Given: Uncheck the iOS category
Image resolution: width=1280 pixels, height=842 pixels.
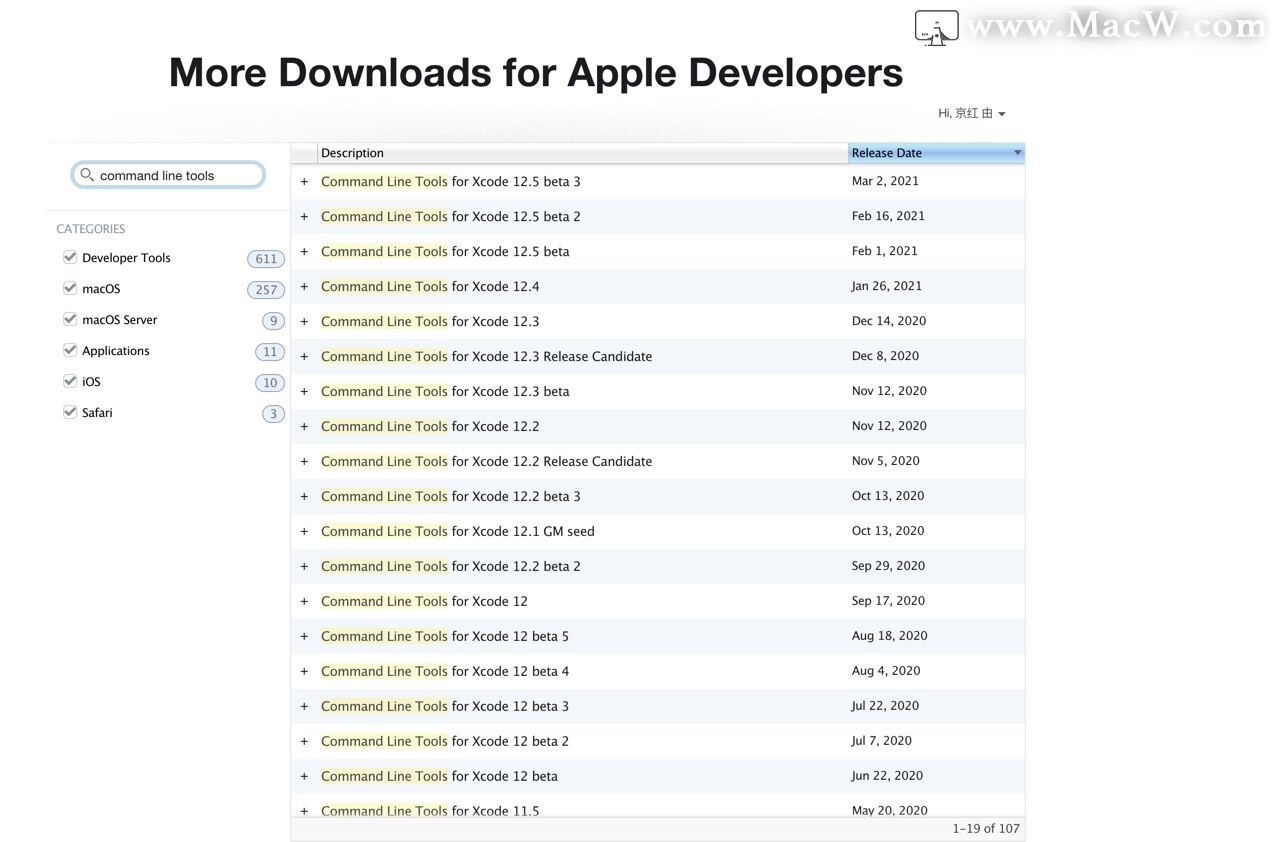Looking at the screenshot, I should 70,381.
